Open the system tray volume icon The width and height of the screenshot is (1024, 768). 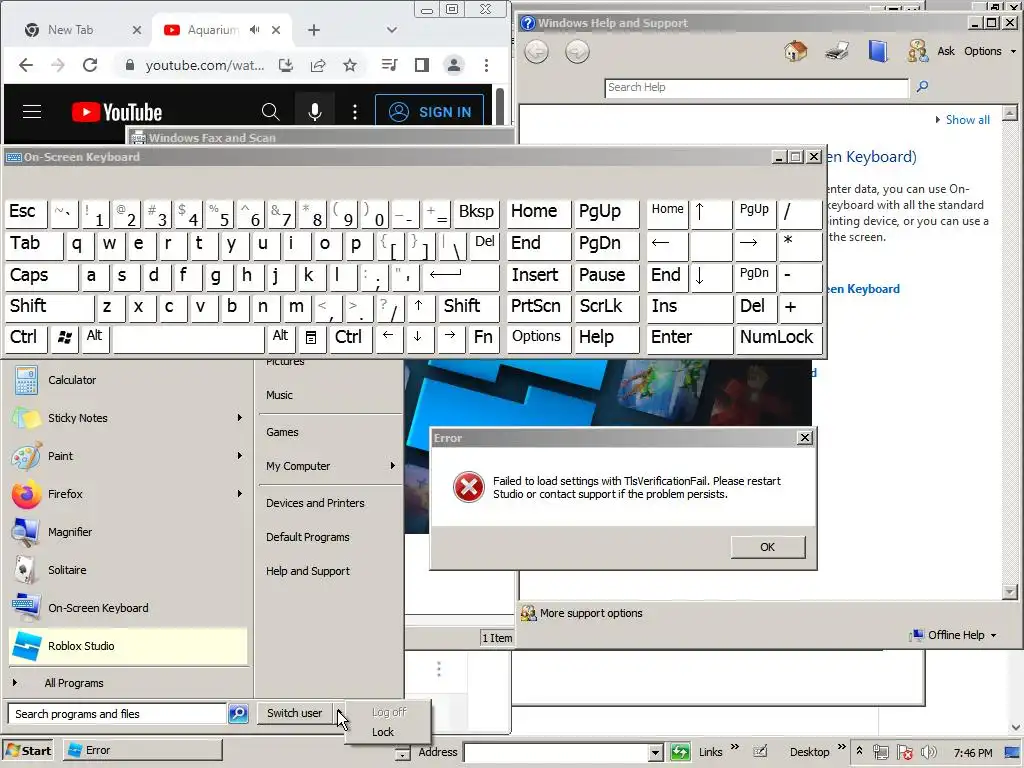point(929,752)
